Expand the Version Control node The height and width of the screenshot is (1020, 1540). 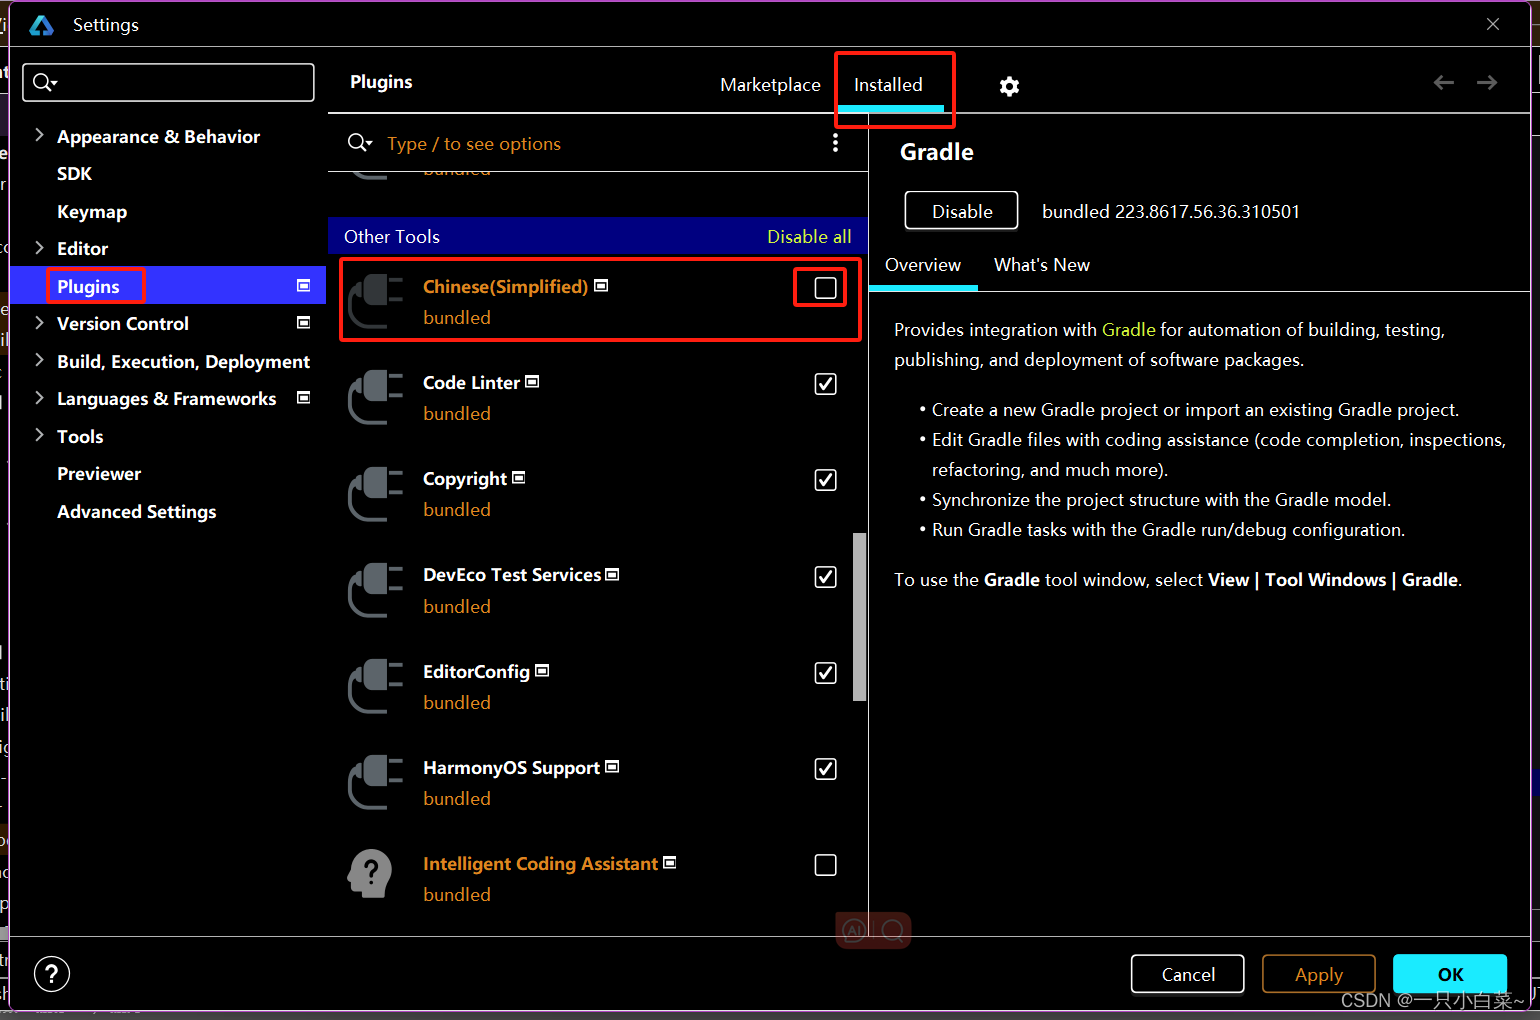coord(39,322)
